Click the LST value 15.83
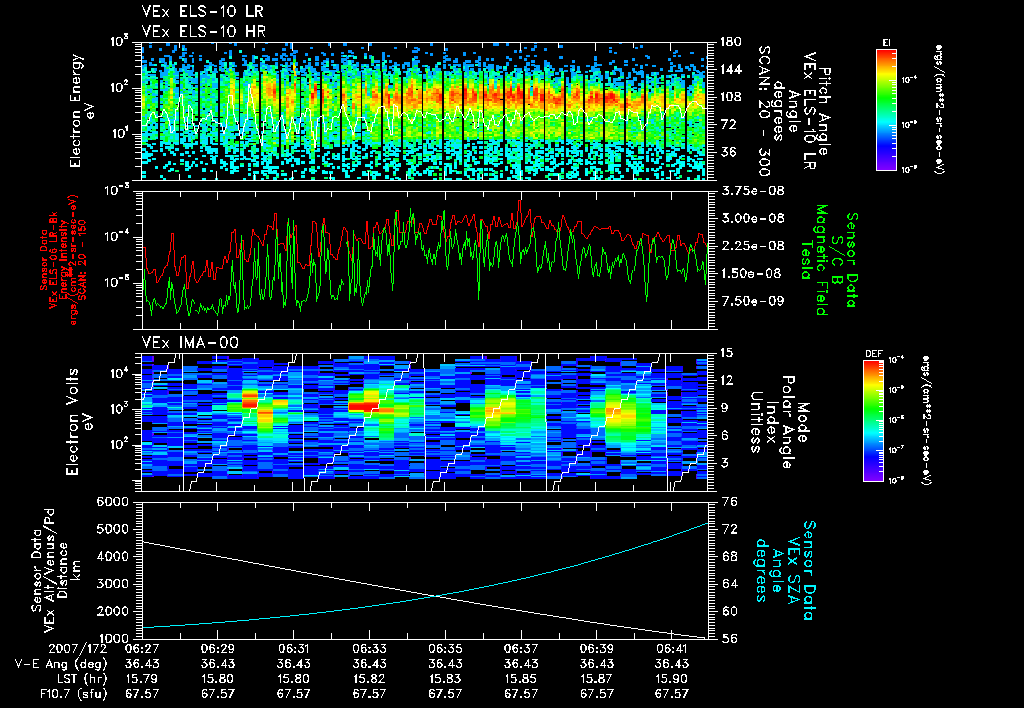 (x=445, y=679)
